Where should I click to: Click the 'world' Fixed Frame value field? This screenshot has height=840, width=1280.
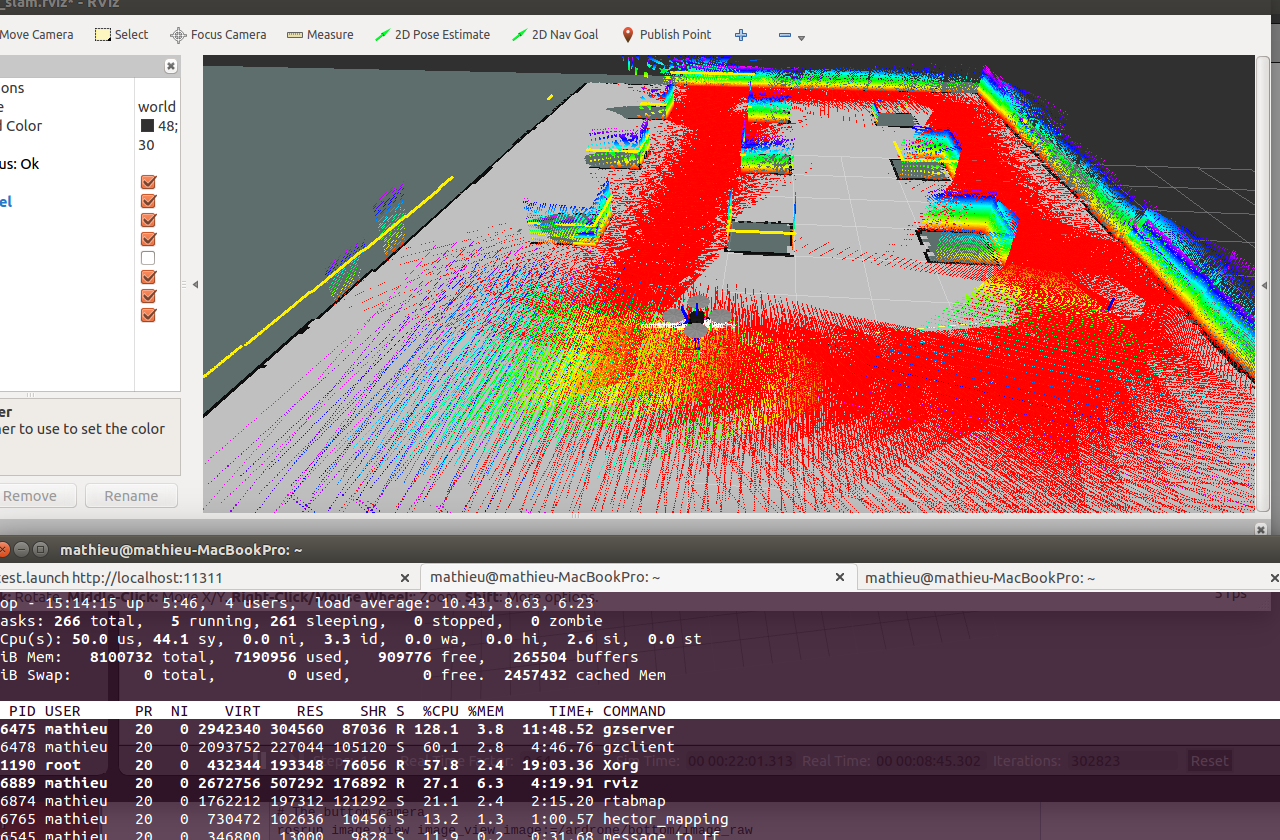(157, 106)
